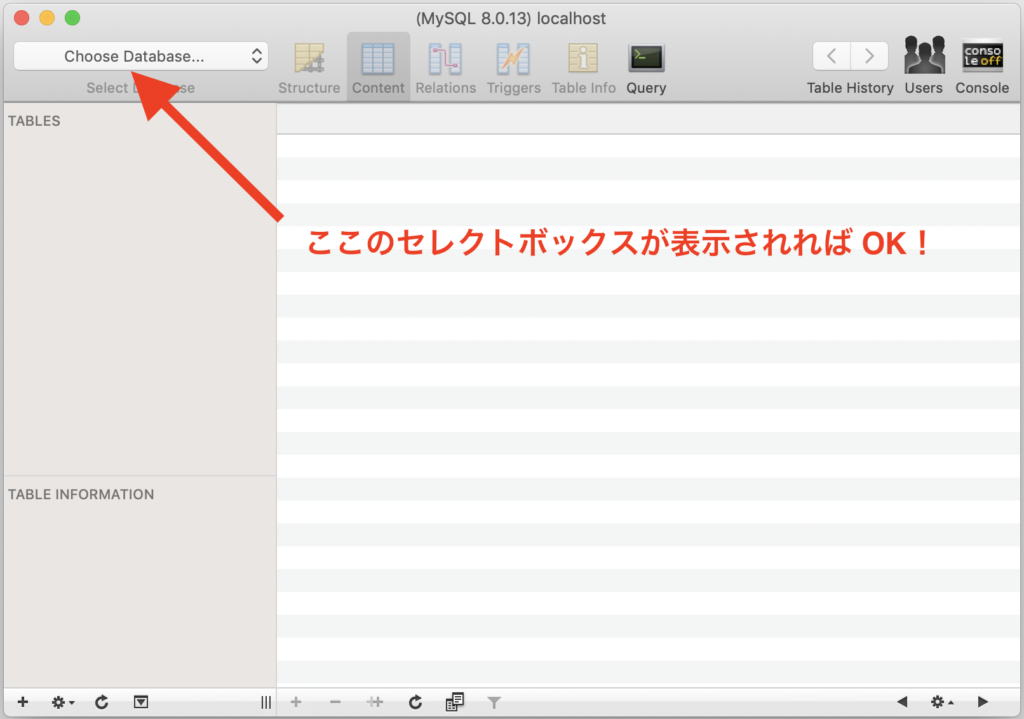Open the Triggers view
The width and height of the screenshot is (1024, 719).
pos(513,60)
